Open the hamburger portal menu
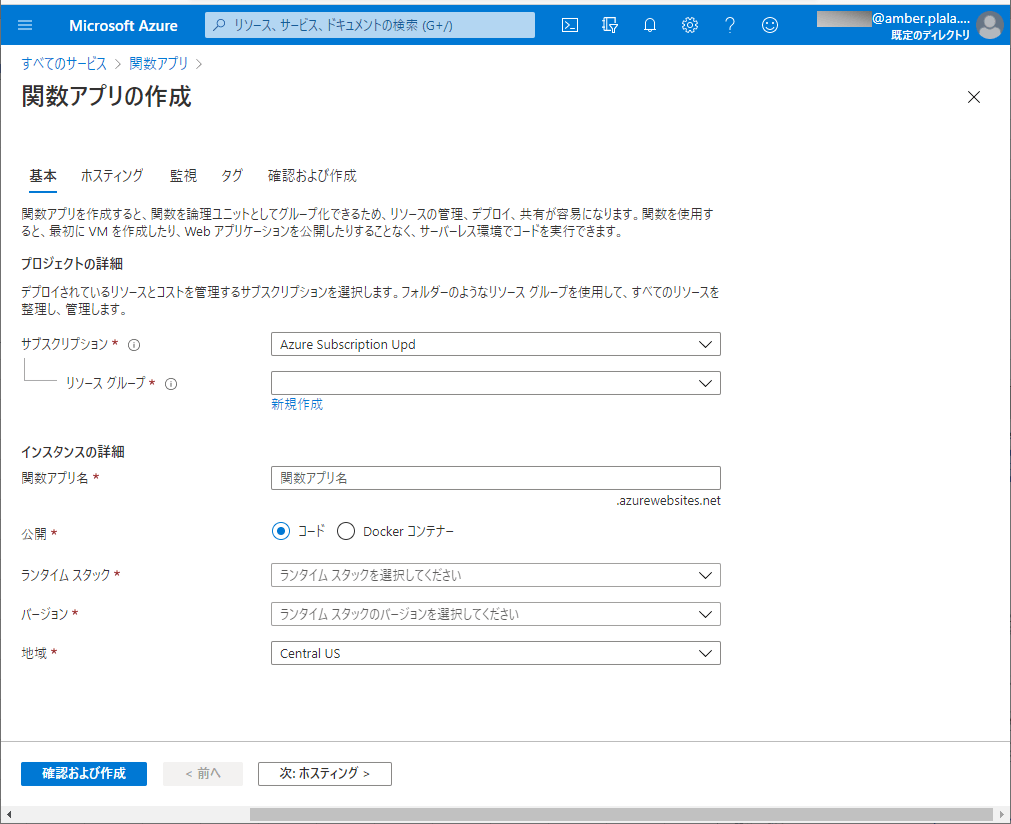 point(25,25)
